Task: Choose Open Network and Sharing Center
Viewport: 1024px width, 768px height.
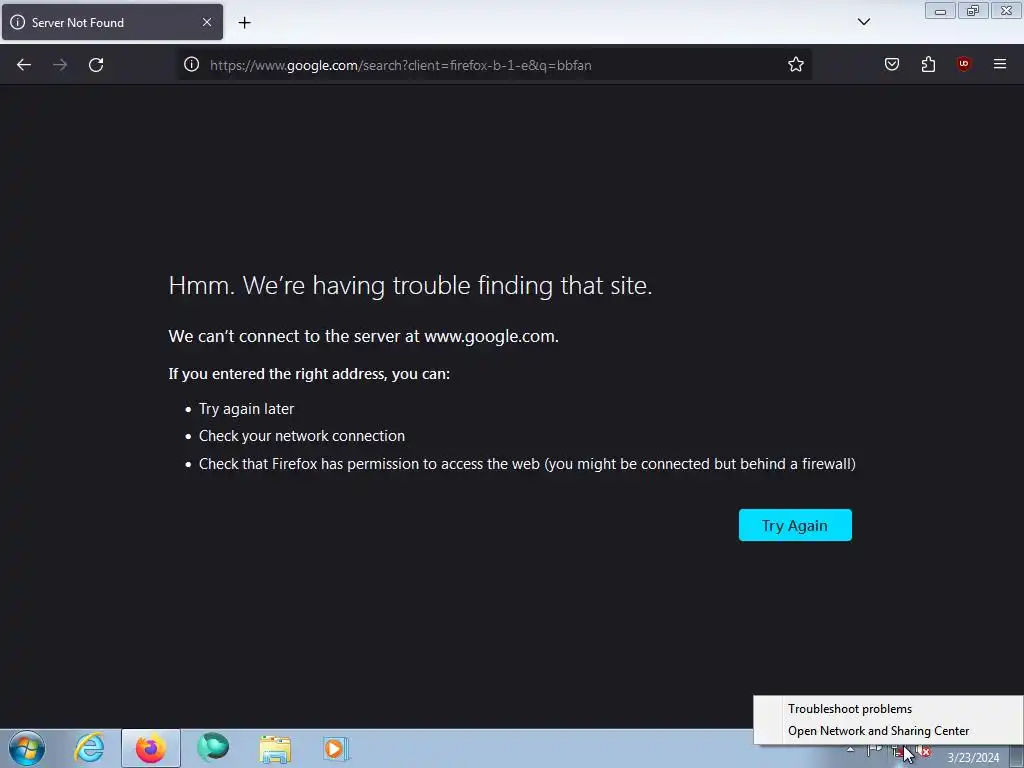Action: point(878,731)
